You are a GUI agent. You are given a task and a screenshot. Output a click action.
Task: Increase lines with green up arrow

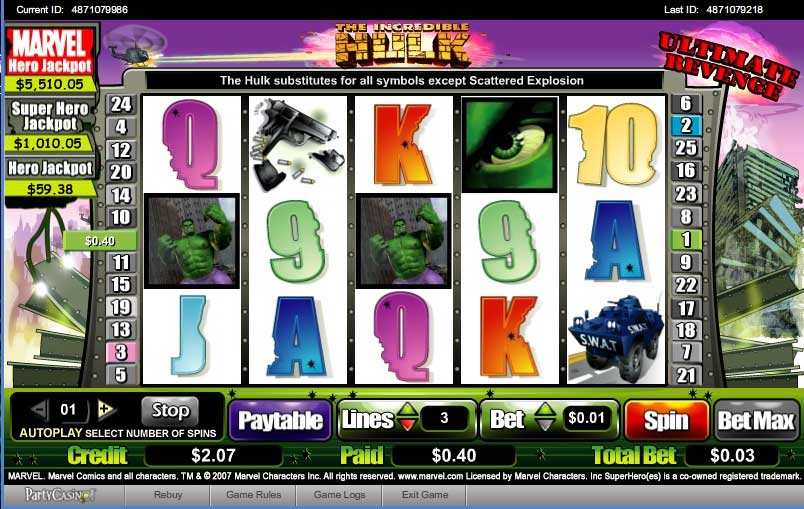(408, 410)
